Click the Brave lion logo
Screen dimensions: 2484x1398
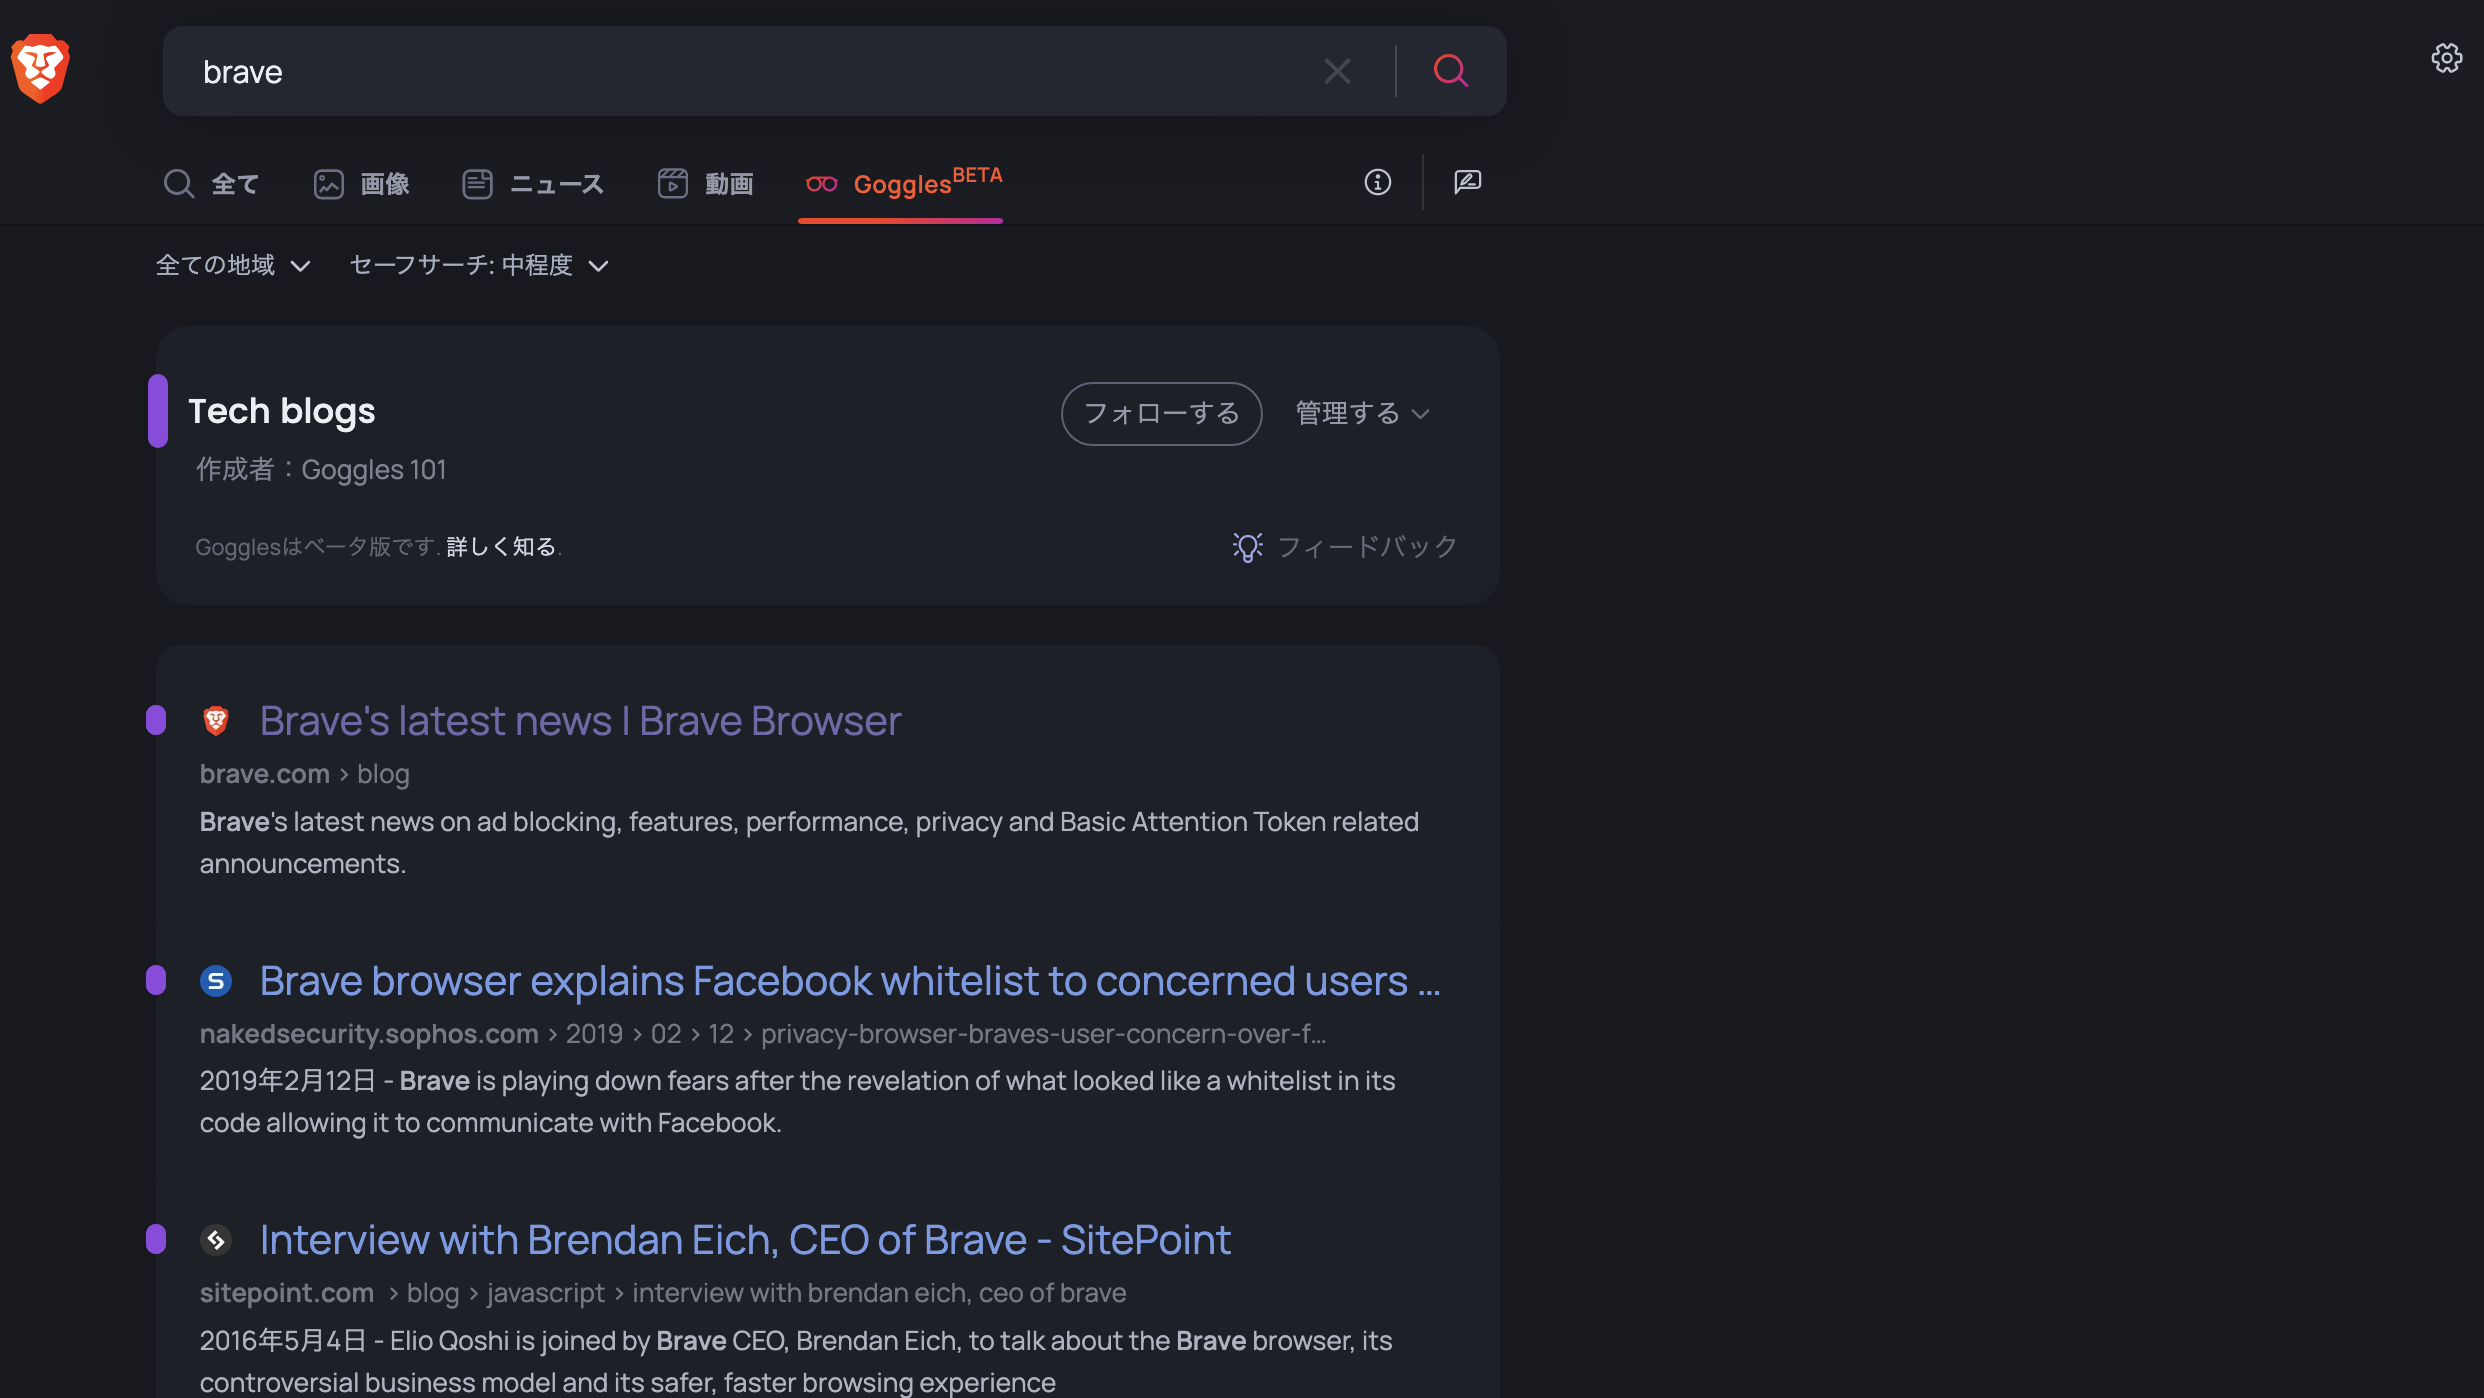coord(40,68)
